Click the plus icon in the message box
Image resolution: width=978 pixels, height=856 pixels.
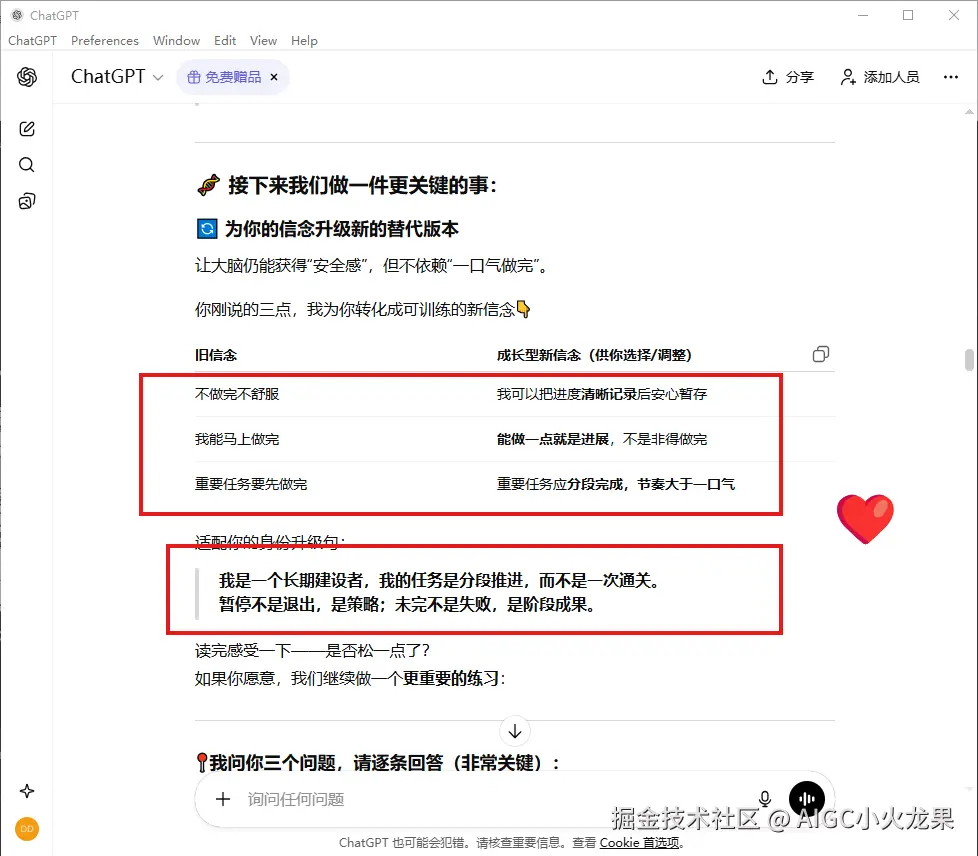[x=222, y=798]
